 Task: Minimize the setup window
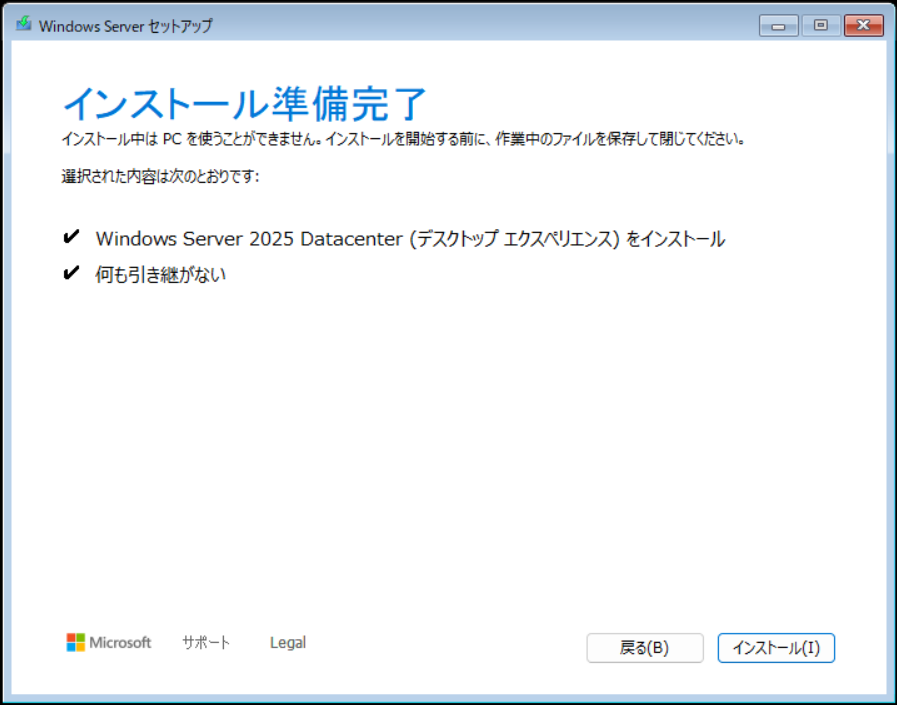click(779, 25)
